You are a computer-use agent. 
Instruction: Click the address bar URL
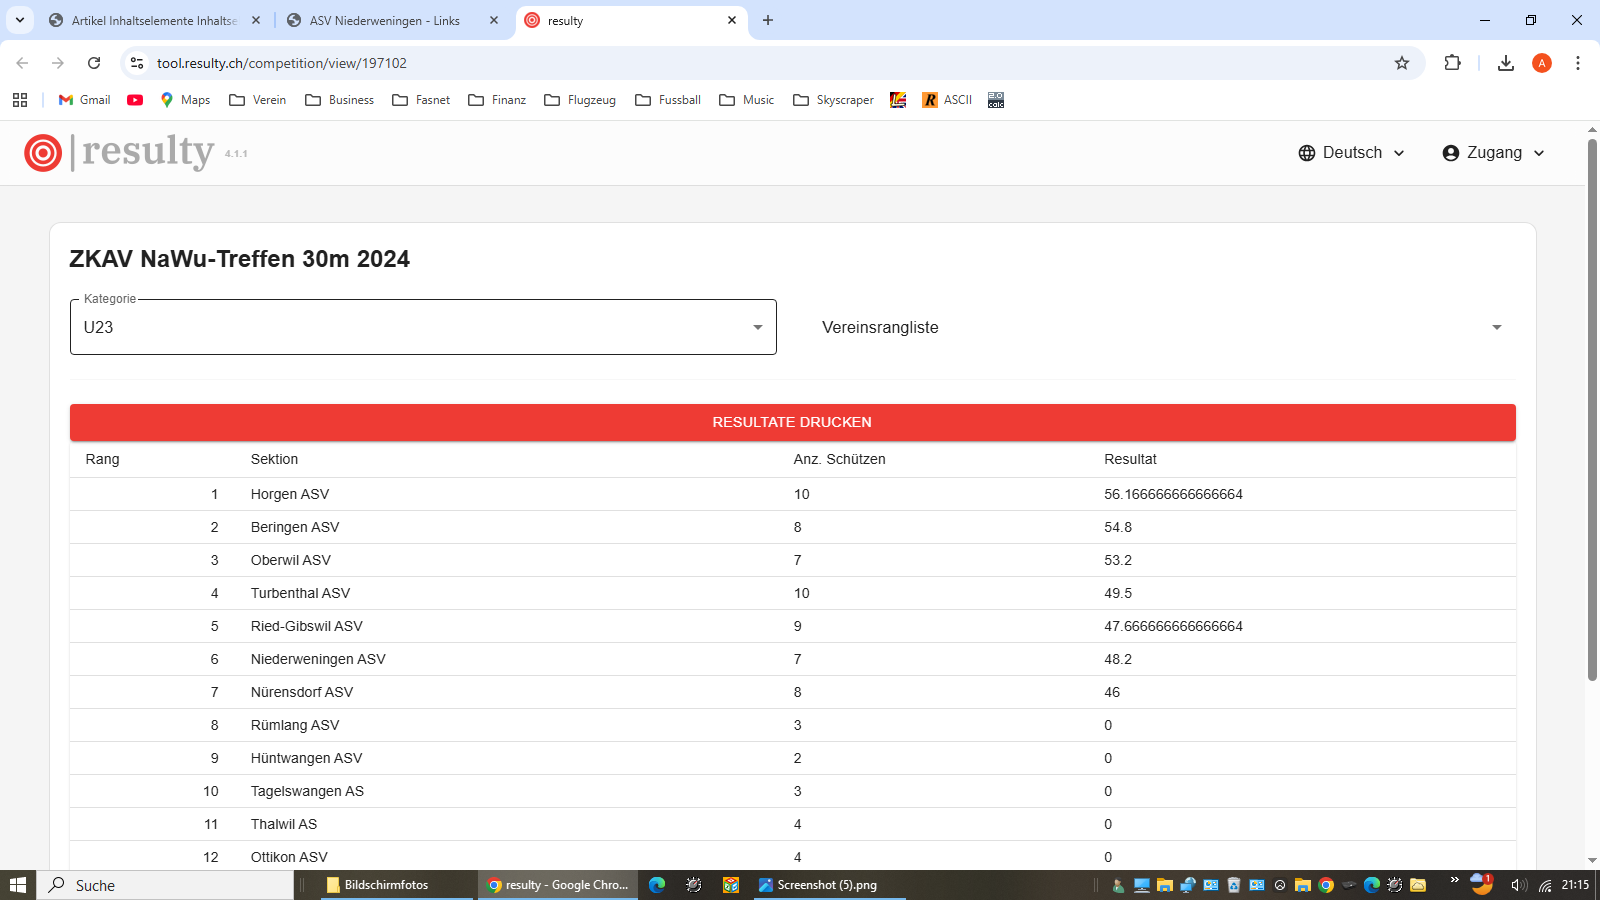coord(281,63)
